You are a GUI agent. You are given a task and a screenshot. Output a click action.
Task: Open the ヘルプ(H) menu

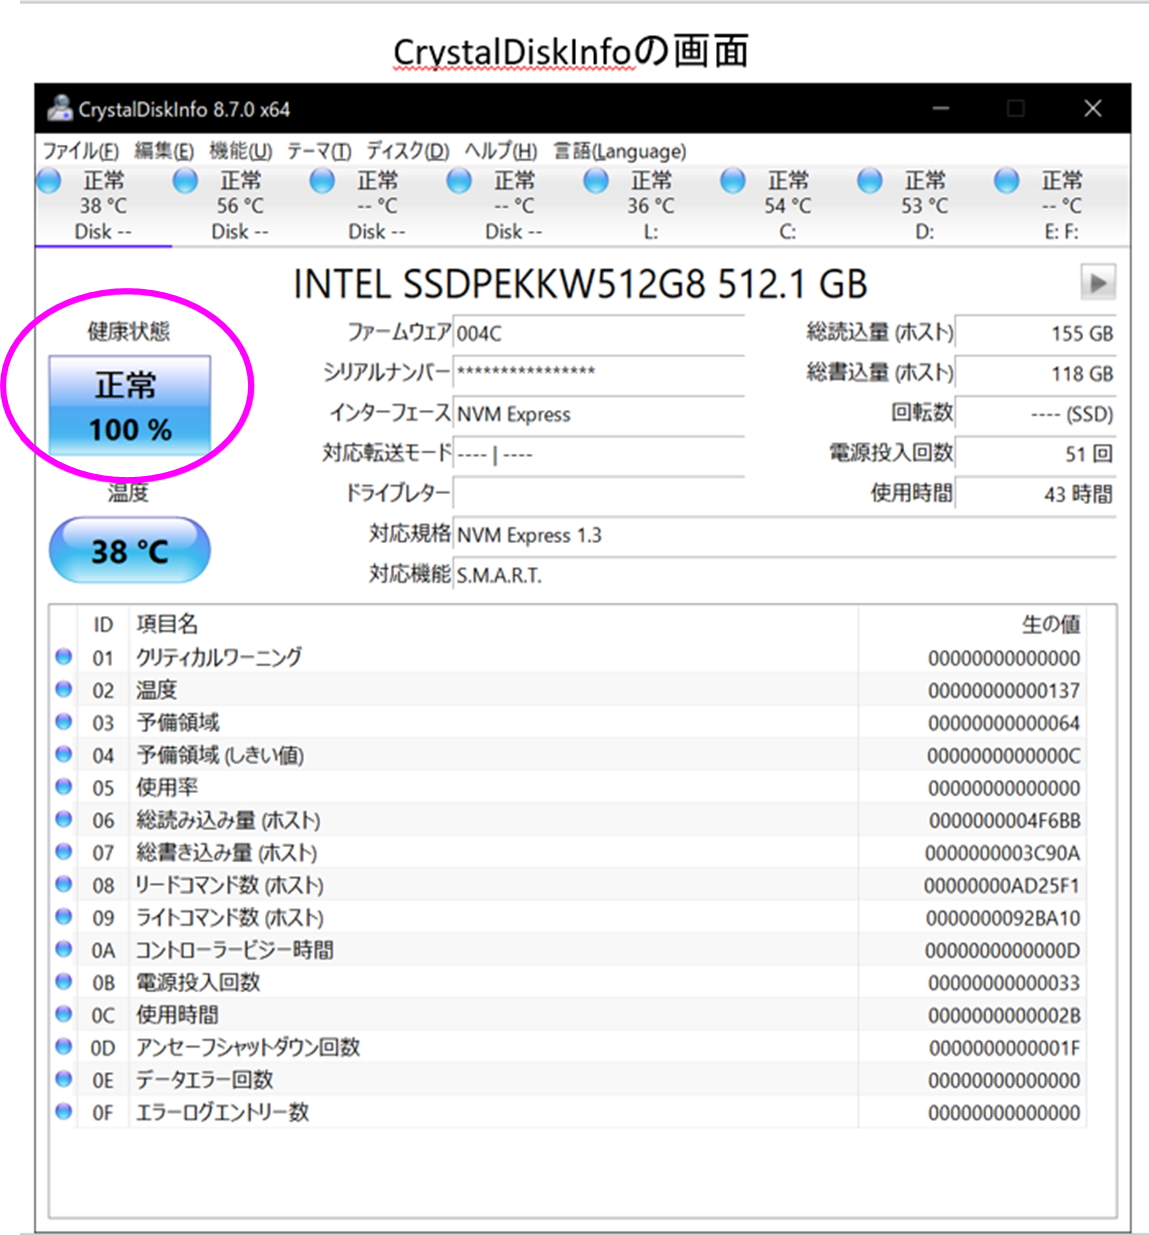[501, 151]
